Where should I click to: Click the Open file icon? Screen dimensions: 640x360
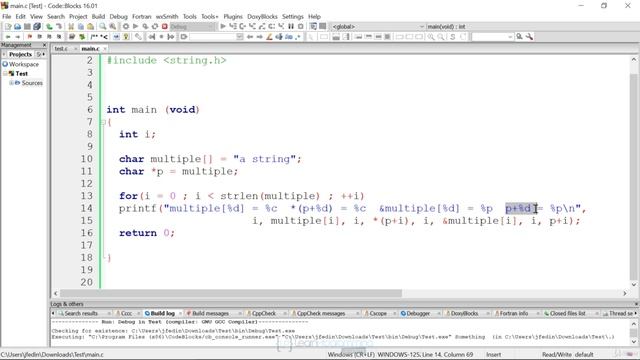[x=18, y=27]
